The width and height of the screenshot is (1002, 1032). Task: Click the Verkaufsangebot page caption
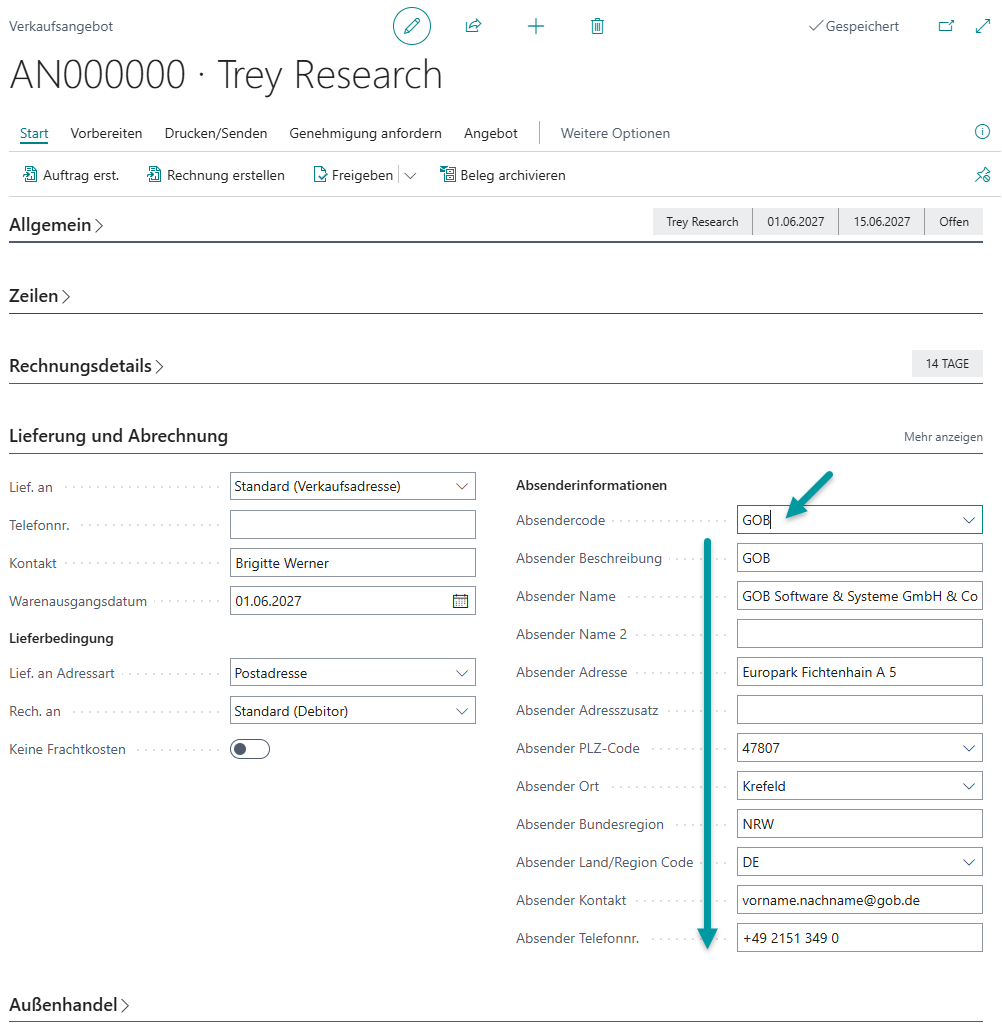point(61,26)
